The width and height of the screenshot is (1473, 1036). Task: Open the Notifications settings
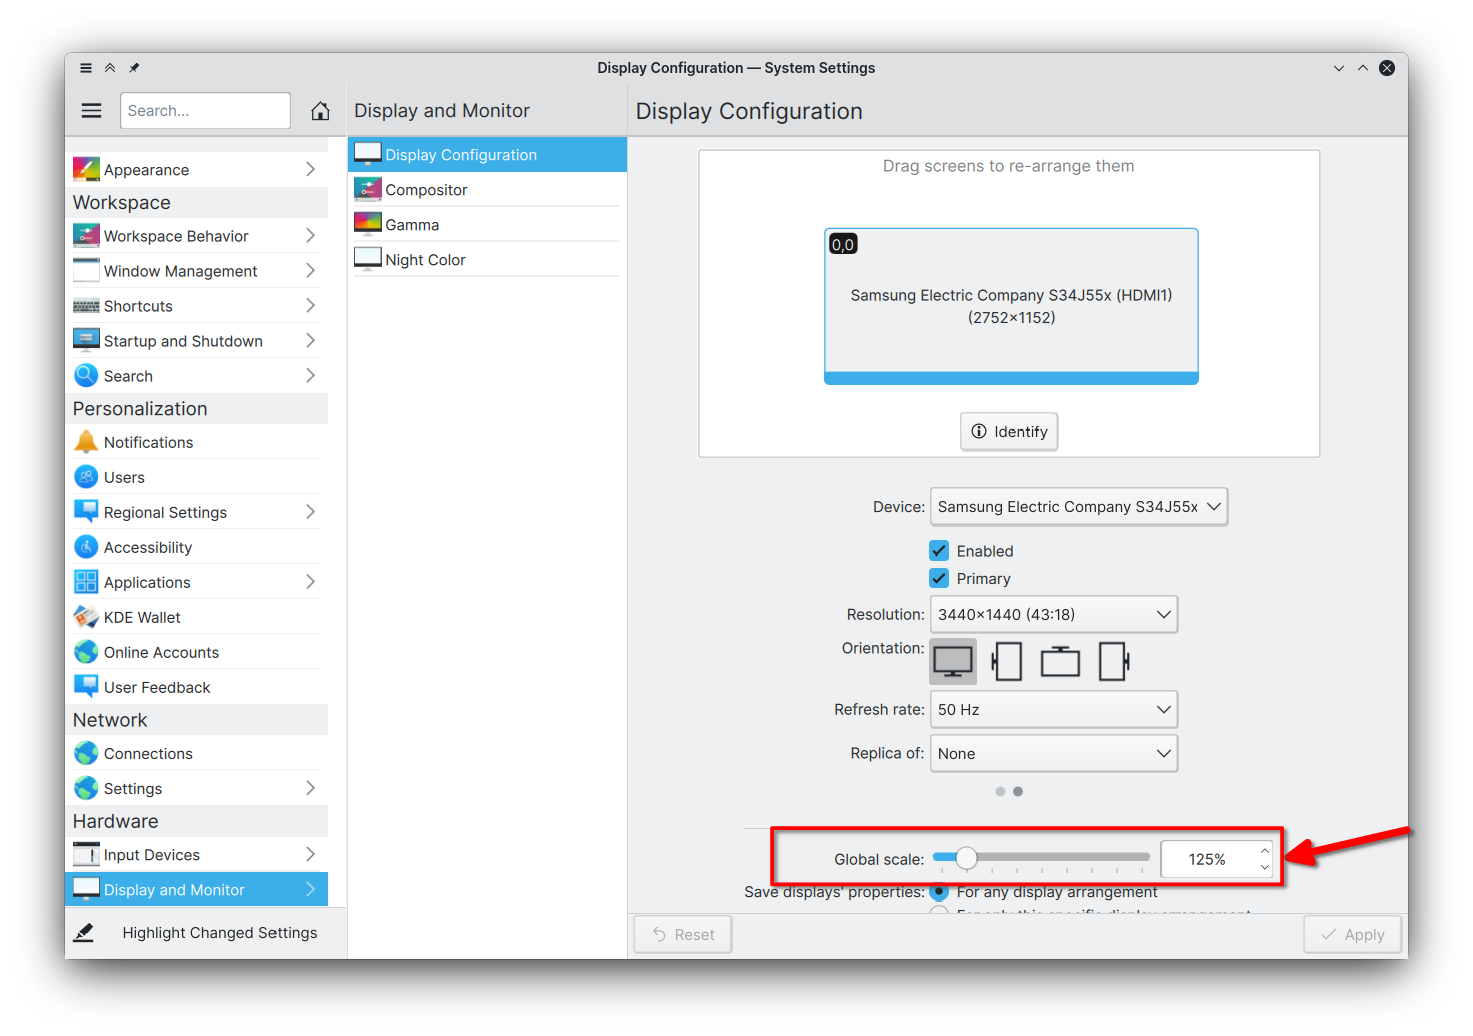pyautogui.click(x=148, y=441)
